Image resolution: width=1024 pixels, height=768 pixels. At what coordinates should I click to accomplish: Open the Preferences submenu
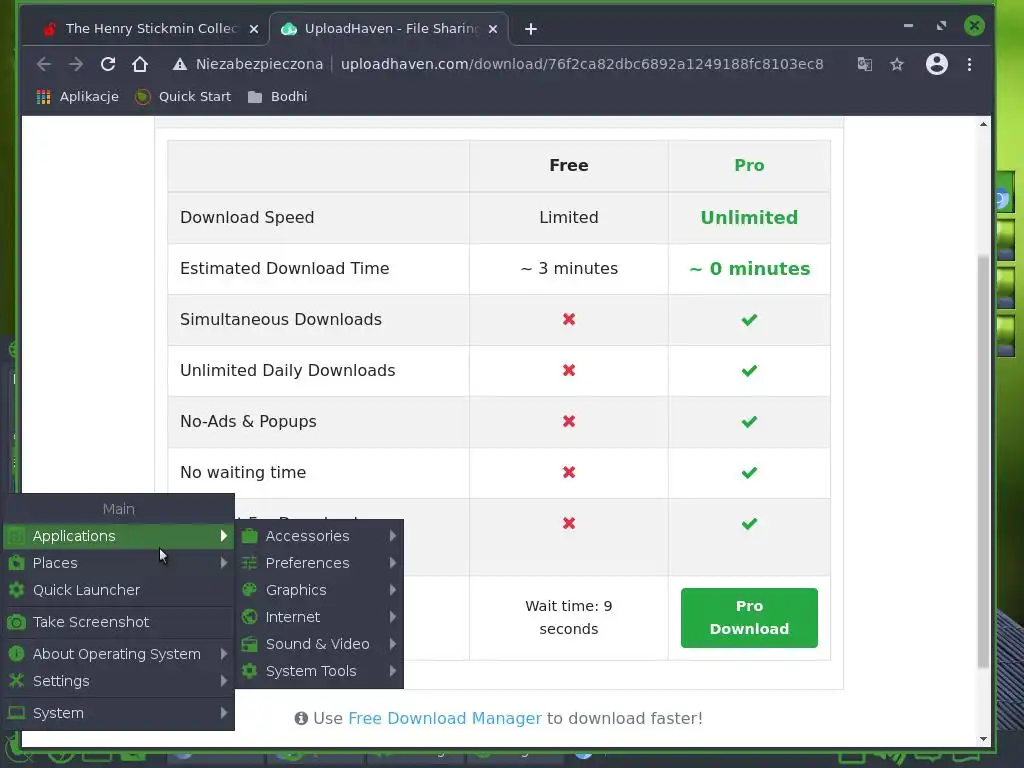pos(319,563)
